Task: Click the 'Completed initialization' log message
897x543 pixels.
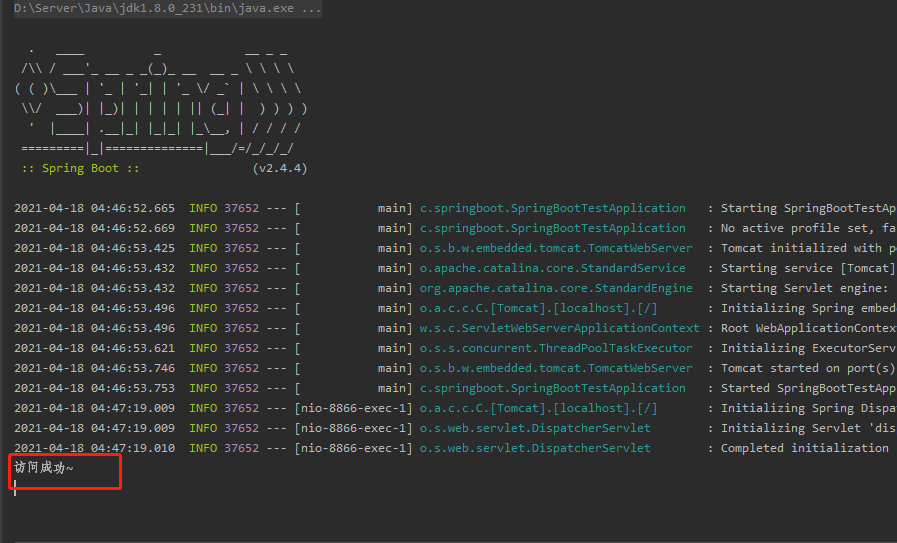Action: [x=804, y=448]
